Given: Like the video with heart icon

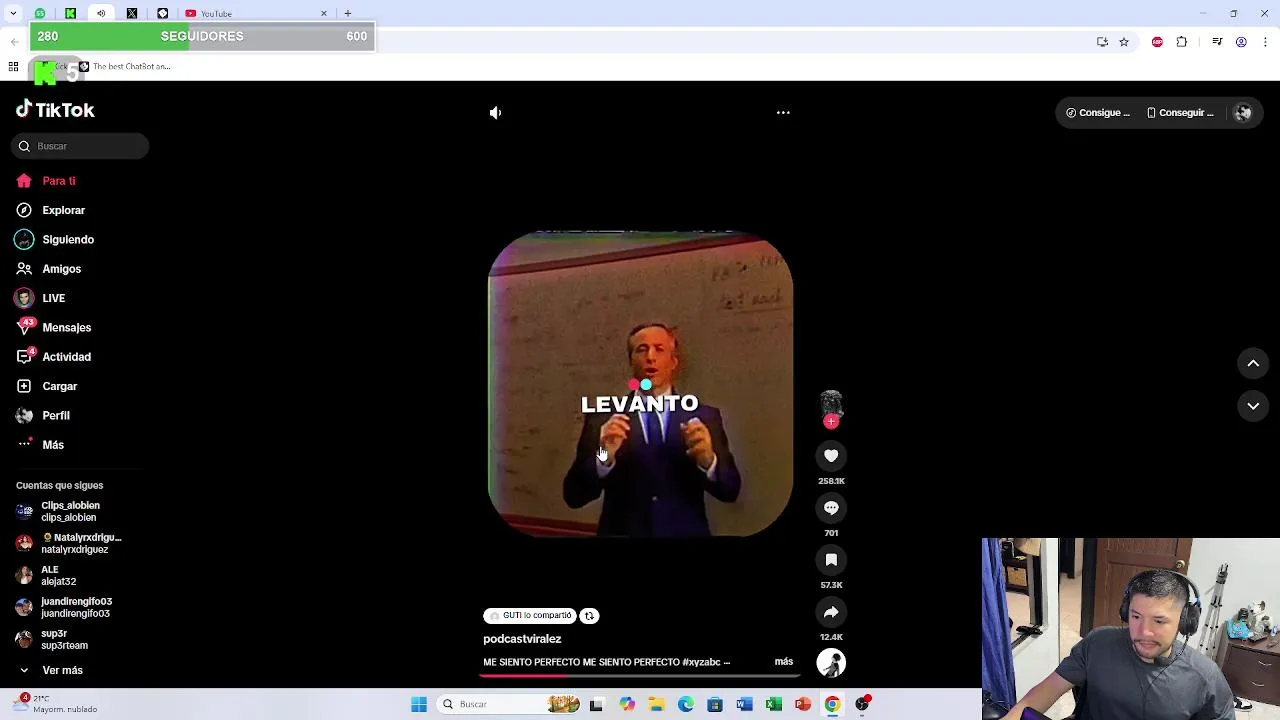Looking at the screenshot, I should click(831, 456).
